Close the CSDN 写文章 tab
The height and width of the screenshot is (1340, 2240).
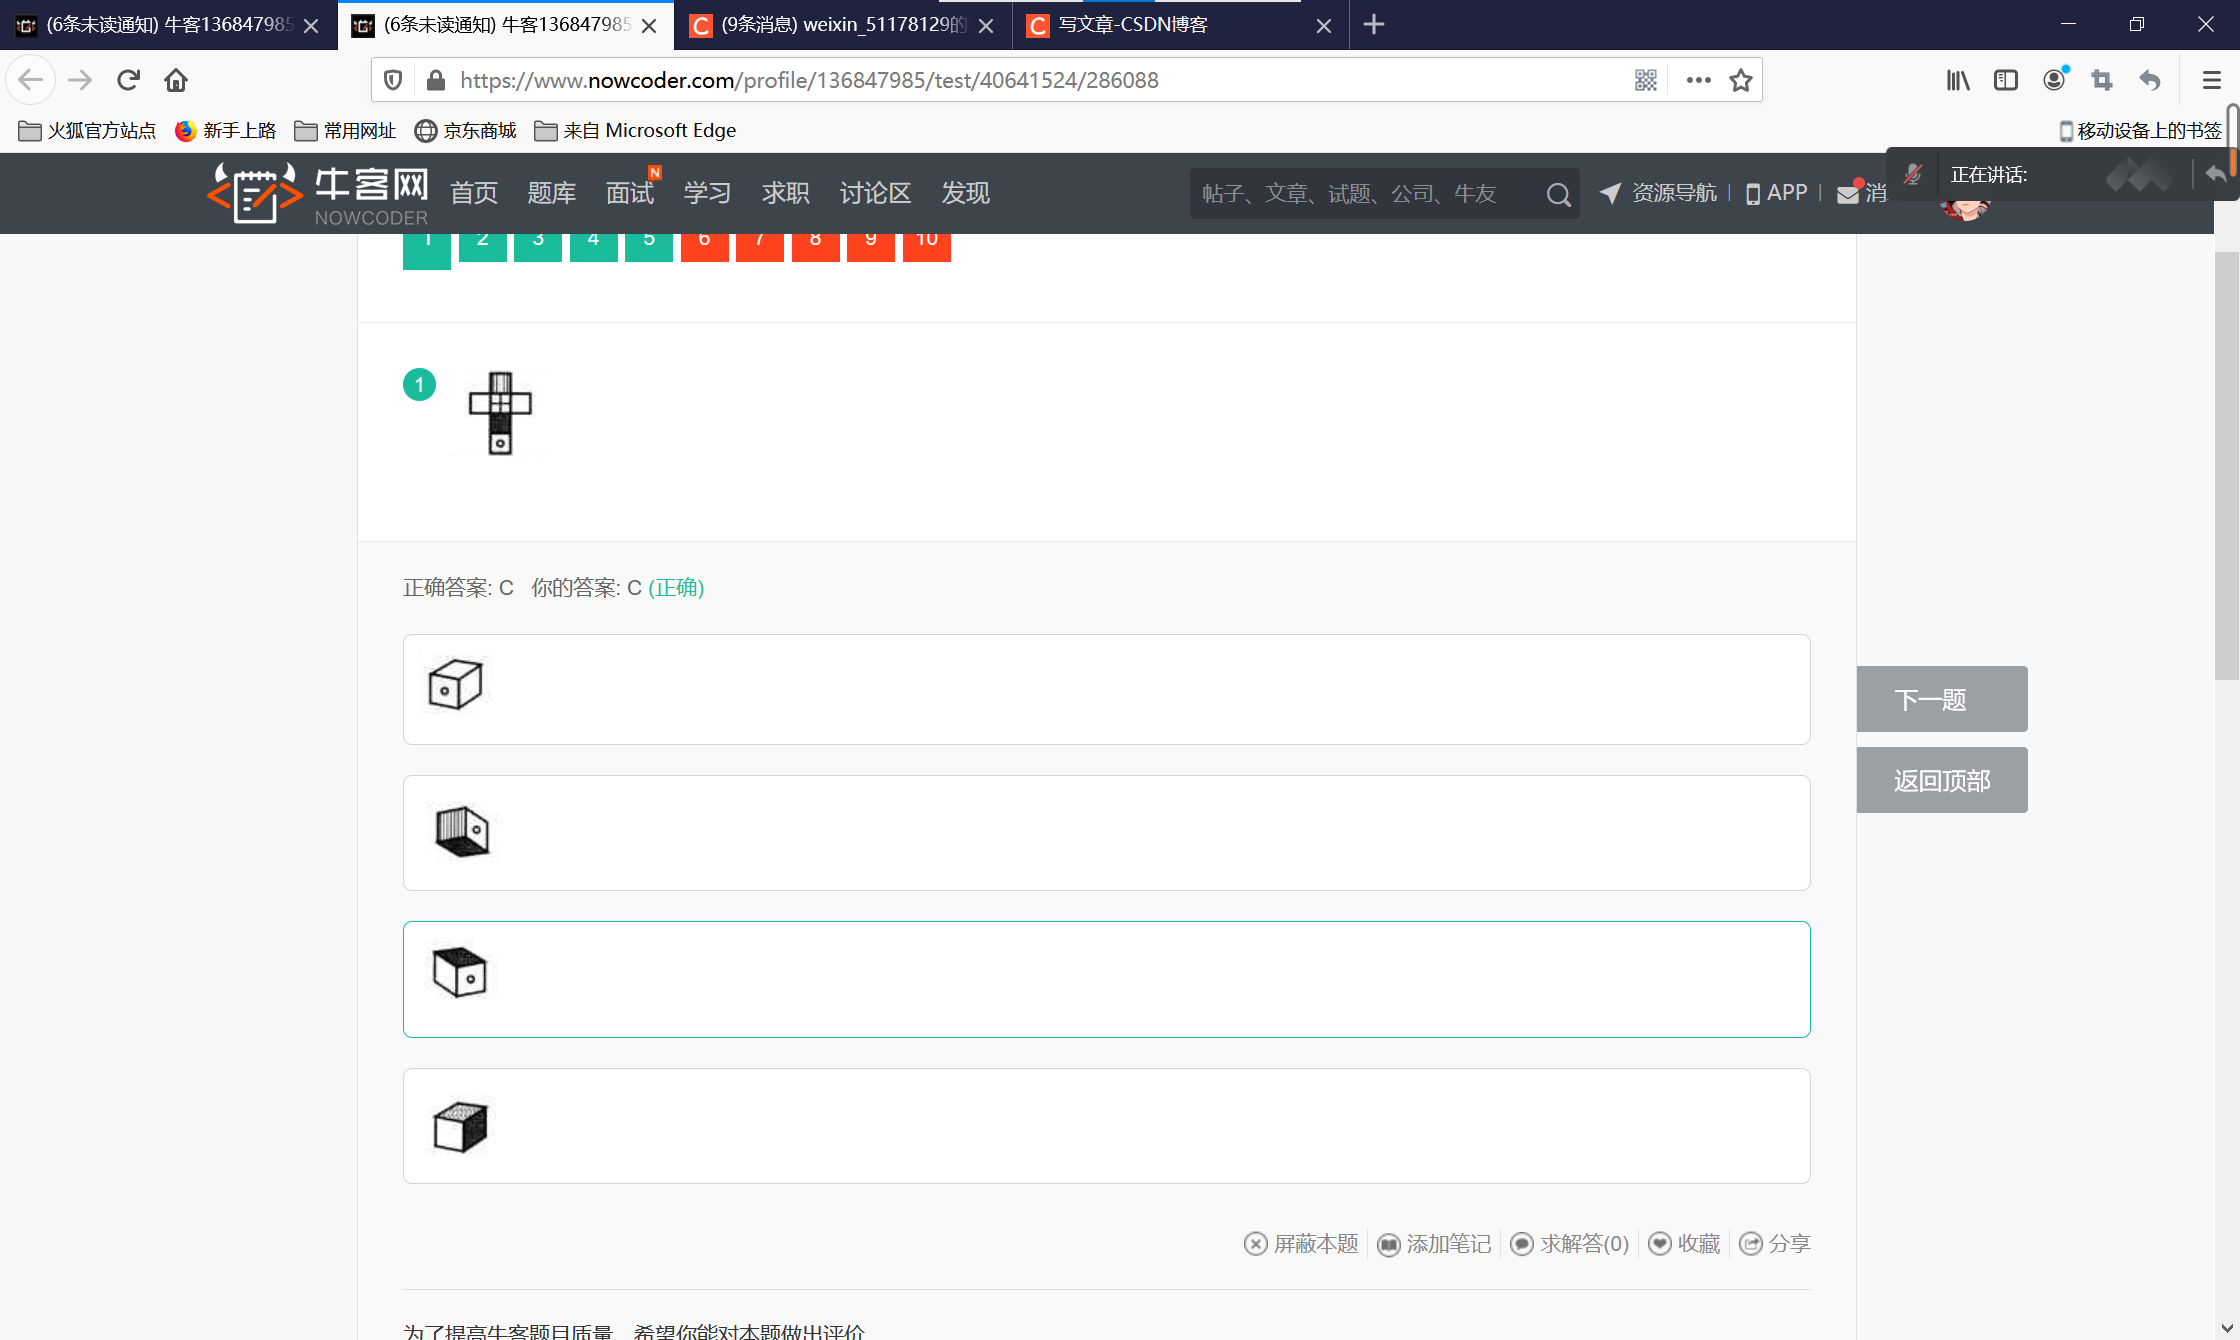1324,26
